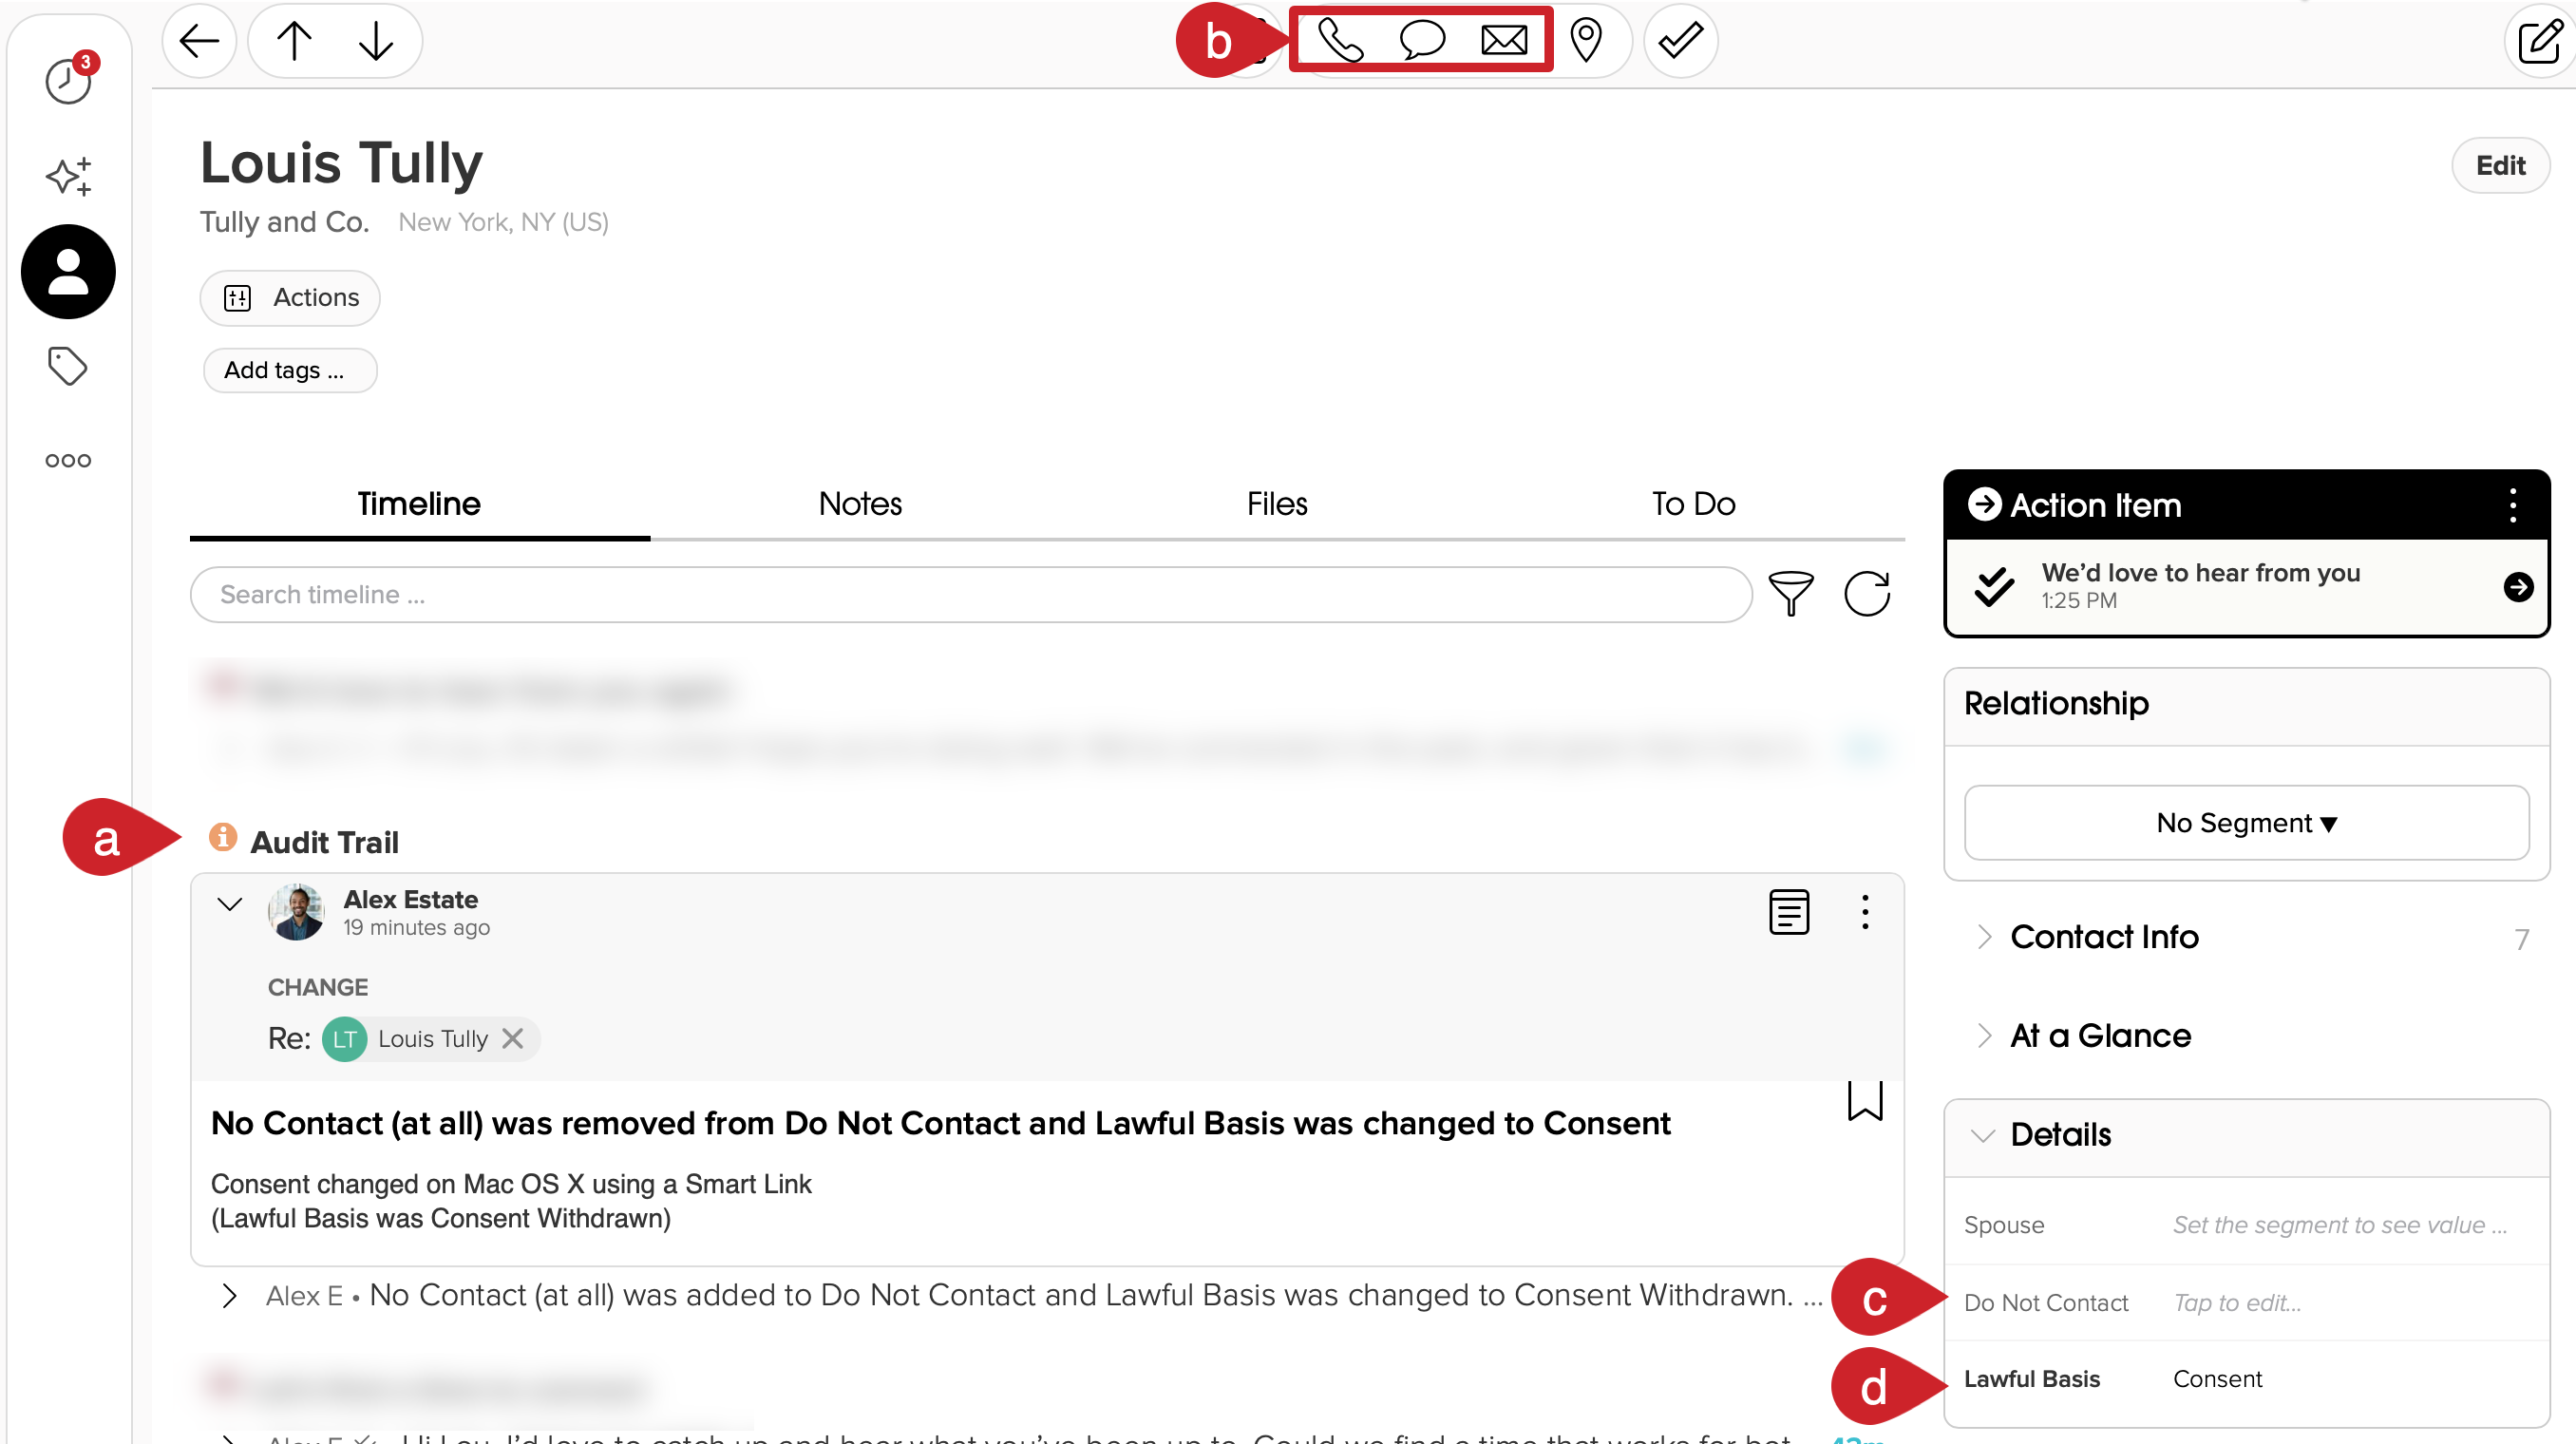Click the top toolbar checkmark button
This screenshot has width=2576, height=1444.
pos(1680,41)
